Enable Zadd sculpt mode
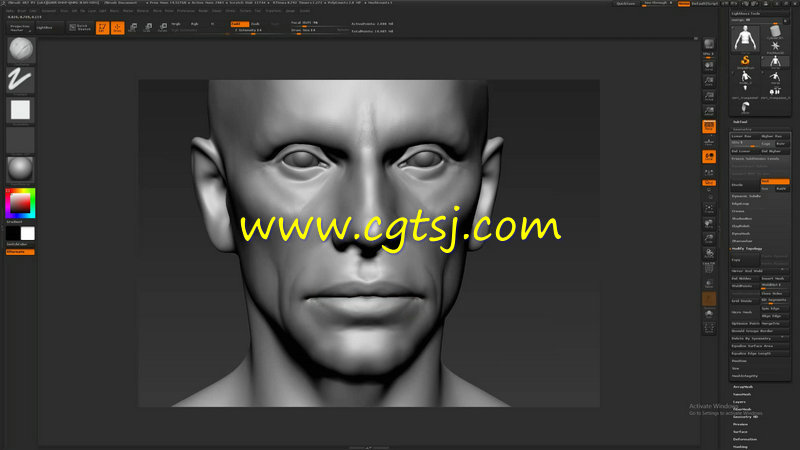The image size is (800, 450). tap(240, 24)
